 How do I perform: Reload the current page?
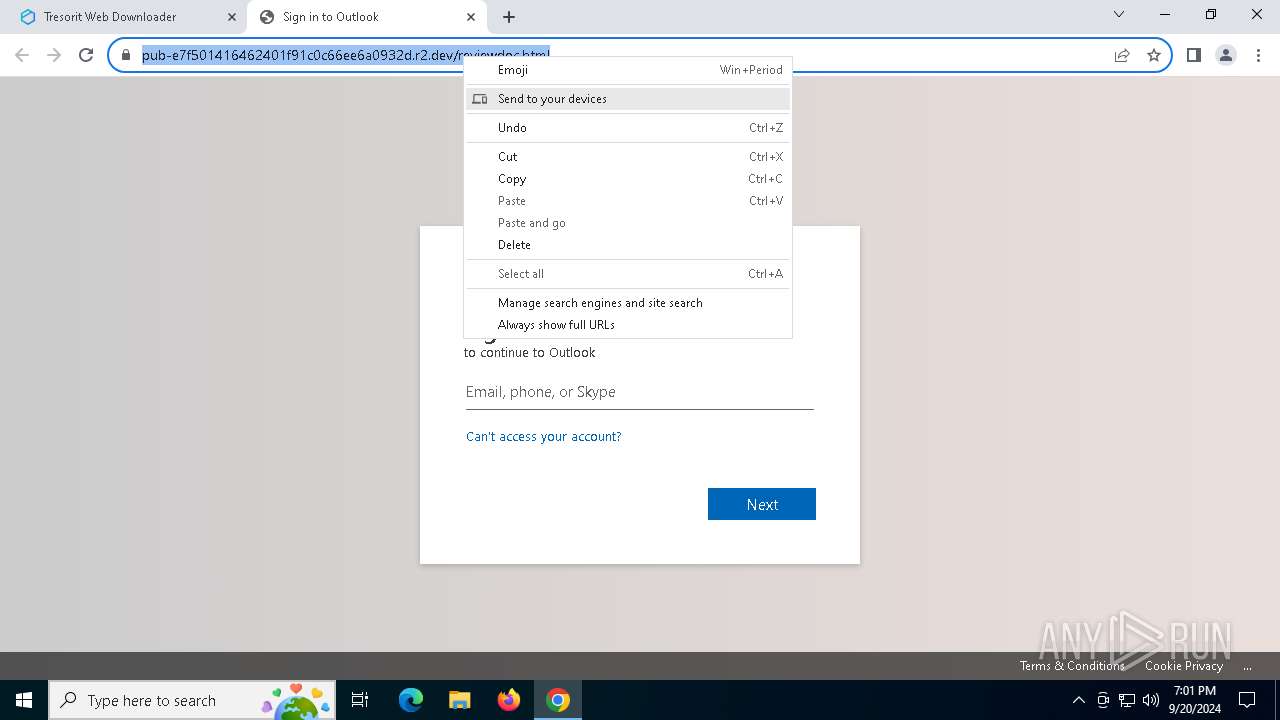(x=86, y=55)
